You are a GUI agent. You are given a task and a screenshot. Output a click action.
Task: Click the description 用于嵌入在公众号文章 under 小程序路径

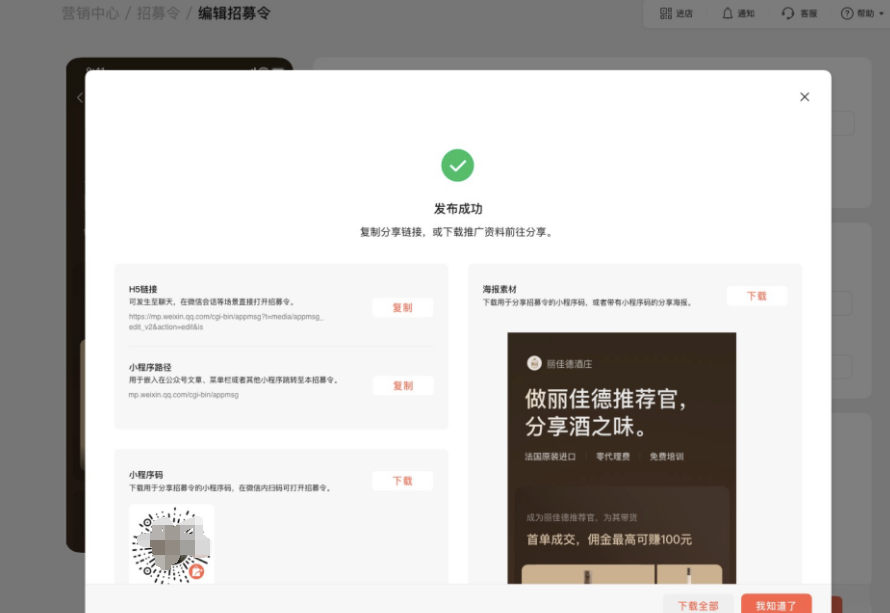click(x=234, y=380)
